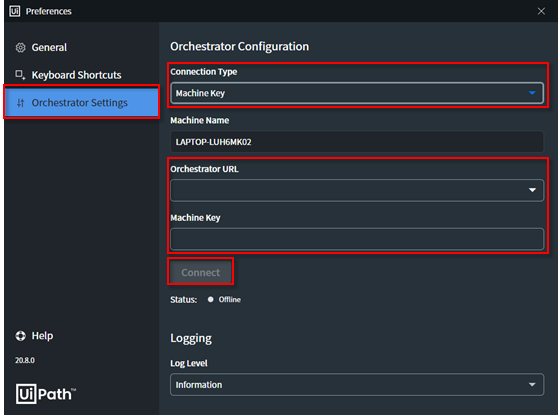
Task: Click the UiPath logo at sidebar bottom
Action: point(46,394)
